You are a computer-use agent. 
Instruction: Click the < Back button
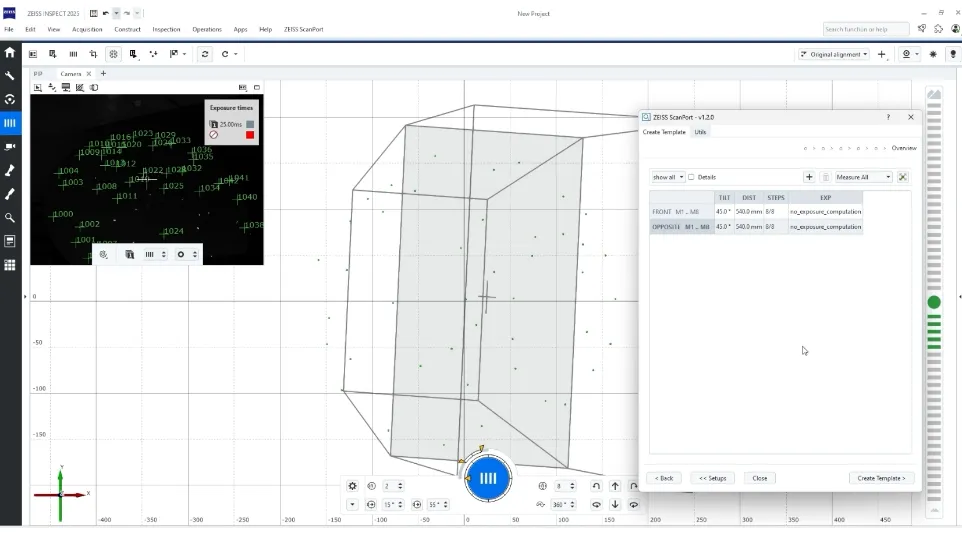coord(664,478)
